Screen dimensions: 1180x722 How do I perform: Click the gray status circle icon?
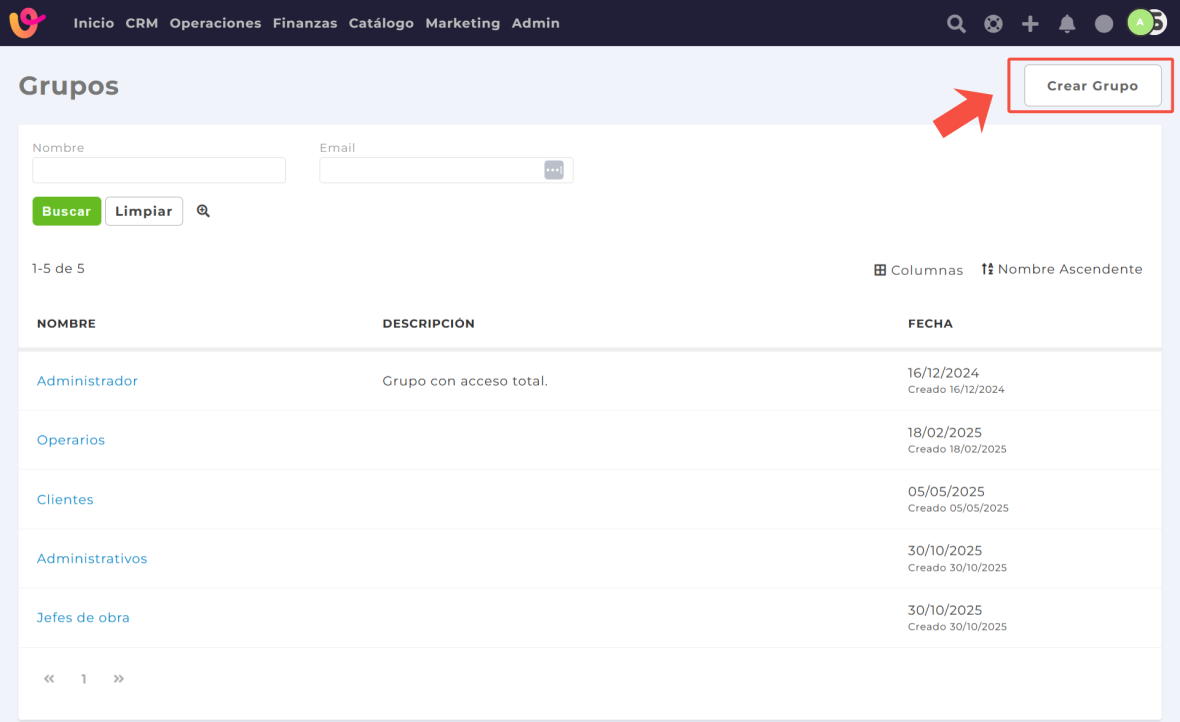click(1104, 24)
